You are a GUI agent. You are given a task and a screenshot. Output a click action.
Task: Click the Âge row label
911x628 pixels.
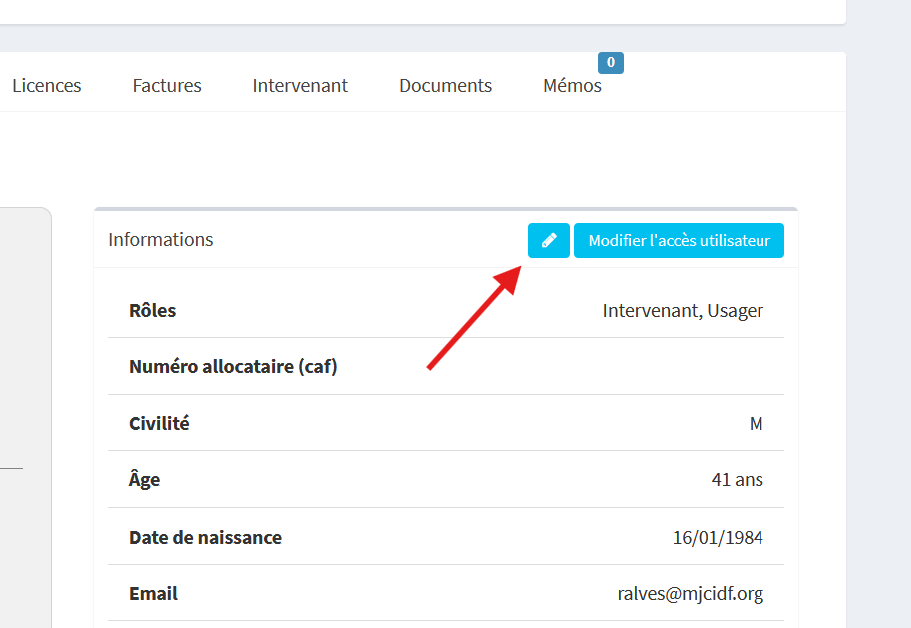(x=144, y=479)
